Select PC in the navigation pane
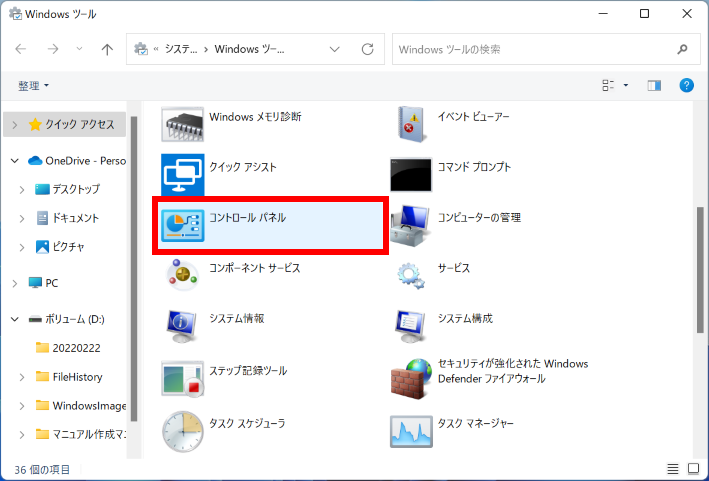This screenshot has height=481, width=709. (x=43, y=283)
